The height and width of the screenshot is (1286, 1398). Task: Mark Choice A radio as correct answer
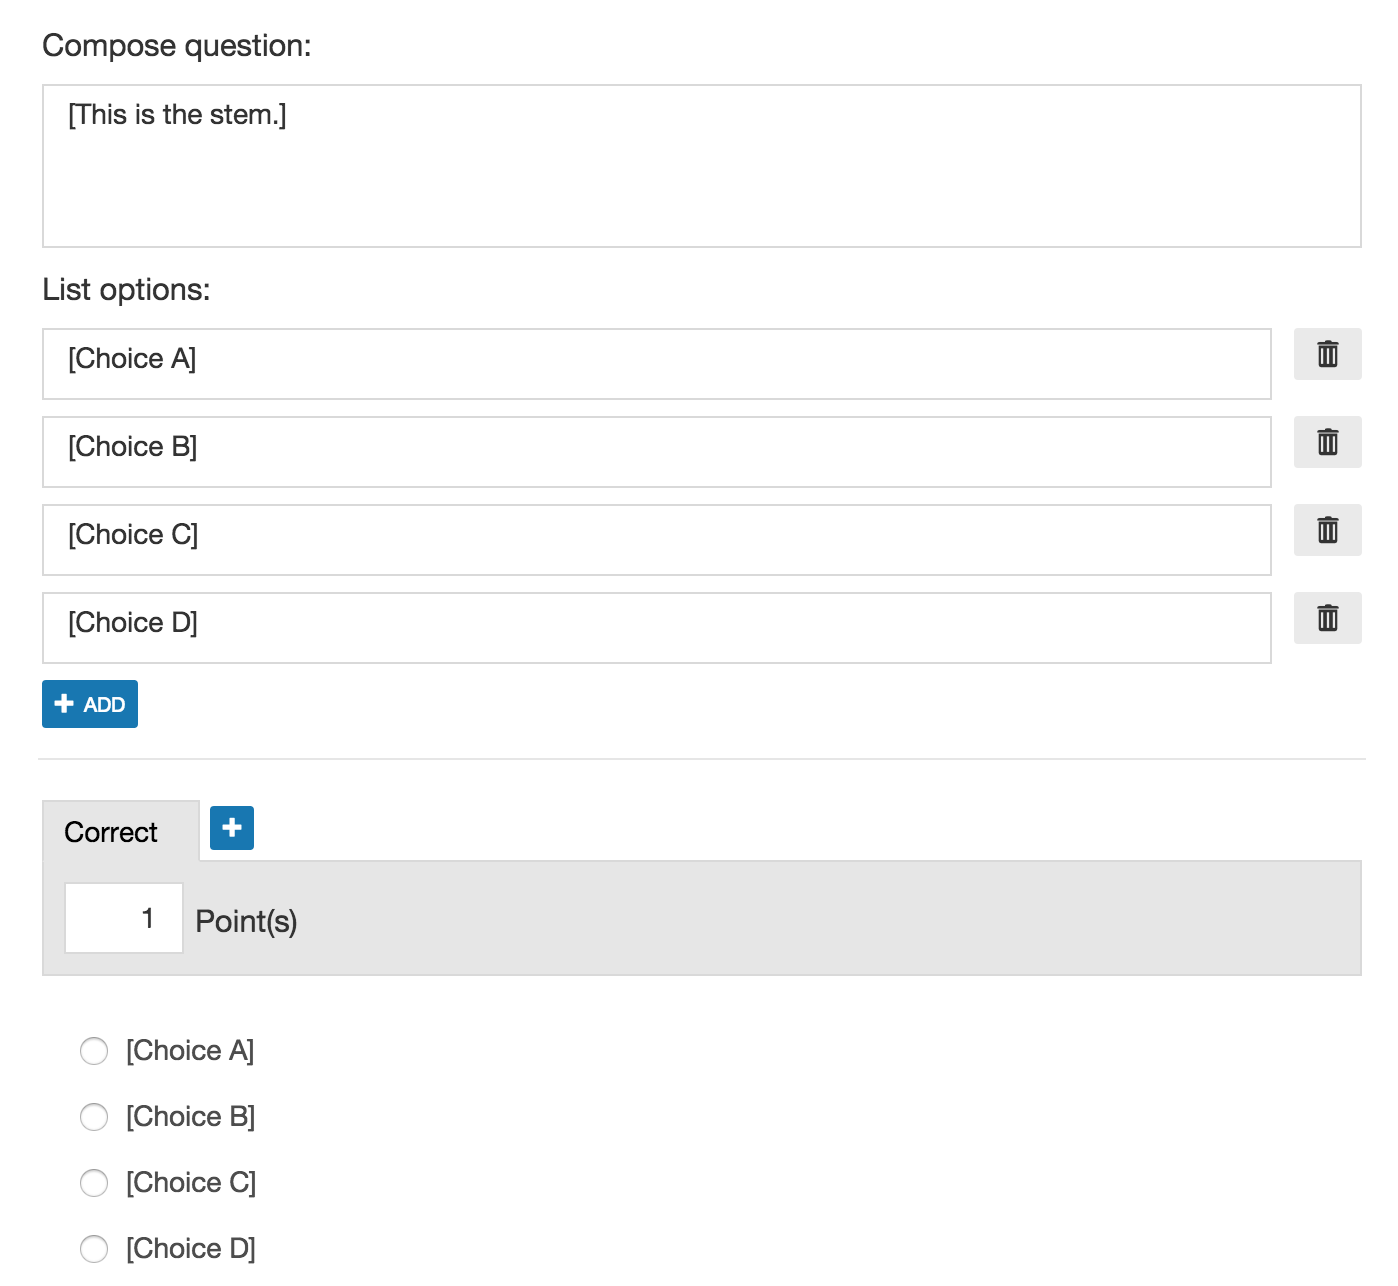click(x=94, y=1051)
